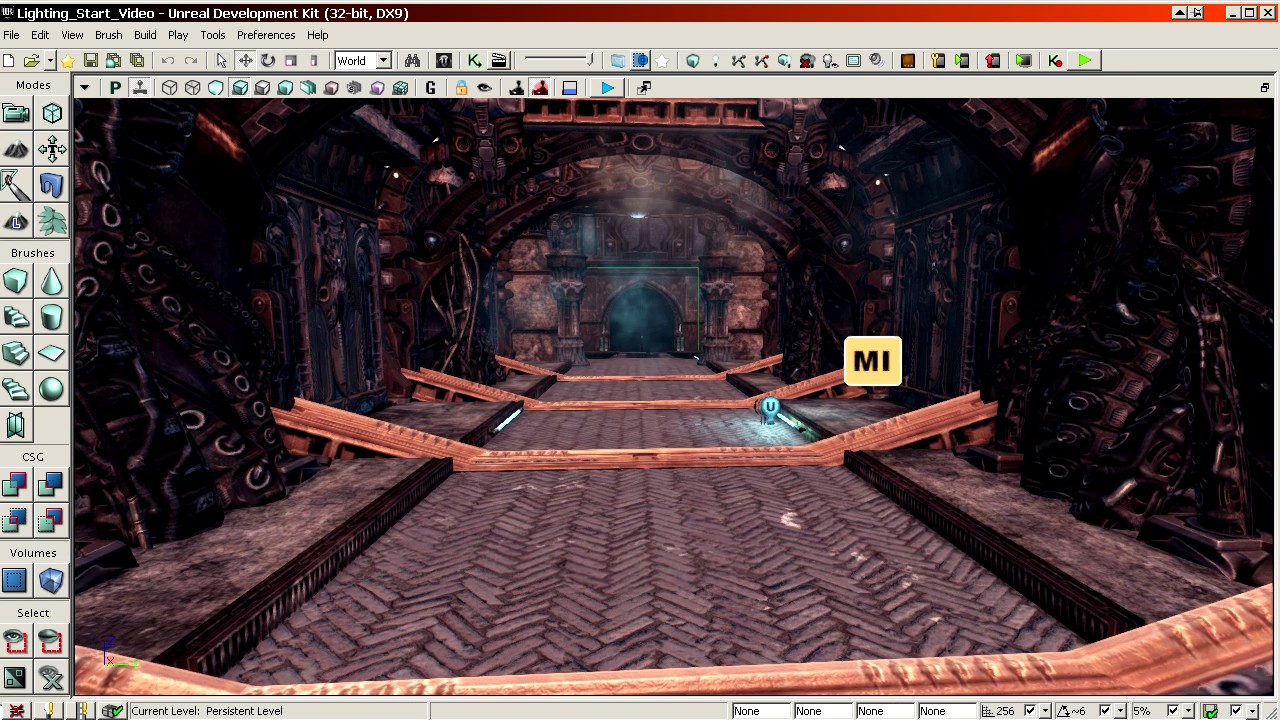Click Build Geometry cube icon
Screen dimensions: 1280x720
tap(692, 61)
